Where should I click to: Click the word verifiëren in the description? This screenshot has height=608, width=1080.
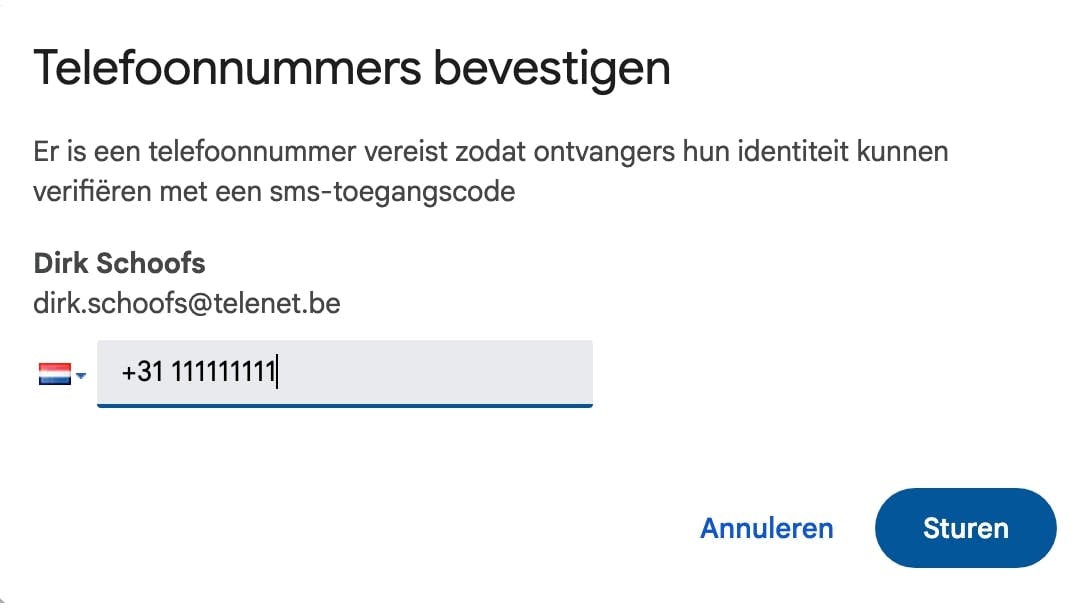(86, 190)
